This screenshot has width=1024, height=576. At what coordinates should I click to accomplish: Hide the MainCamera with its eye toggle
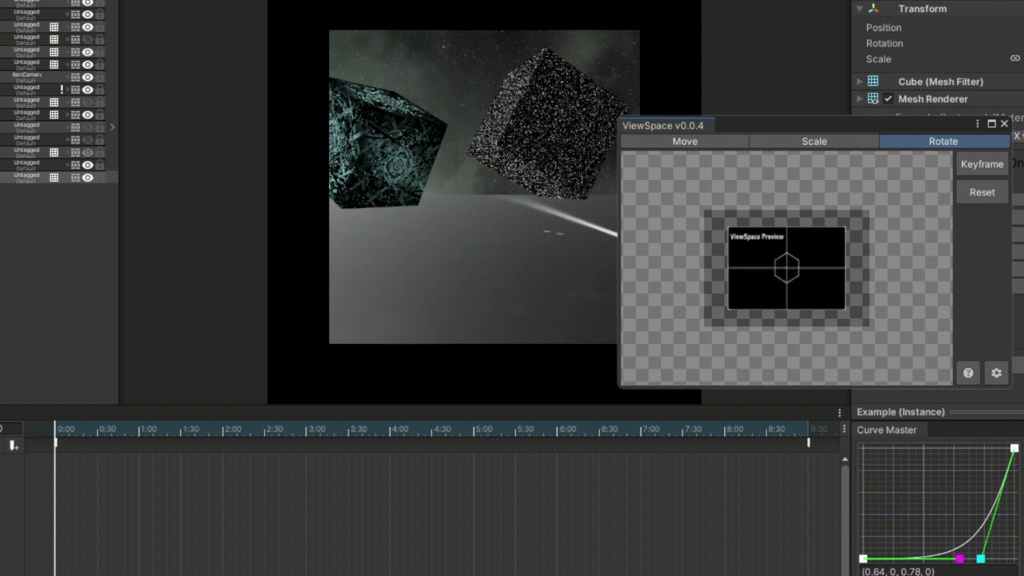coord(86,78)
